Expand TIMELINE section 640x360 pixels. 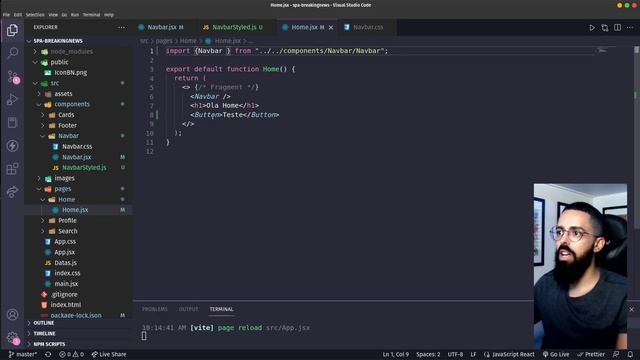(44, 333)
